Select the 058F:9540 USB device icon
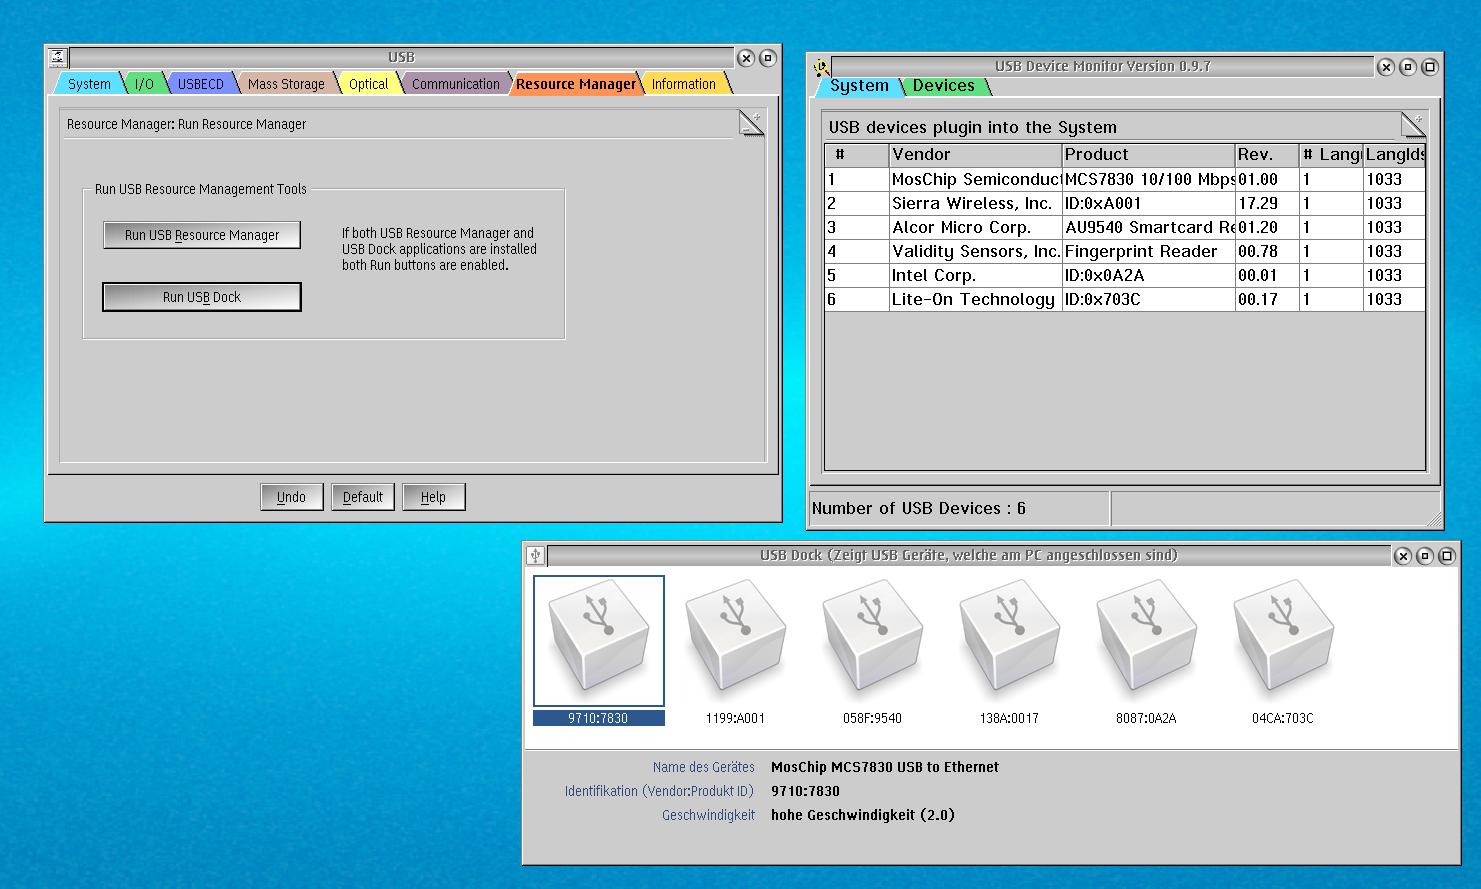The height and width of the screenshot is (889, 1481). click(x=872, y=641)
